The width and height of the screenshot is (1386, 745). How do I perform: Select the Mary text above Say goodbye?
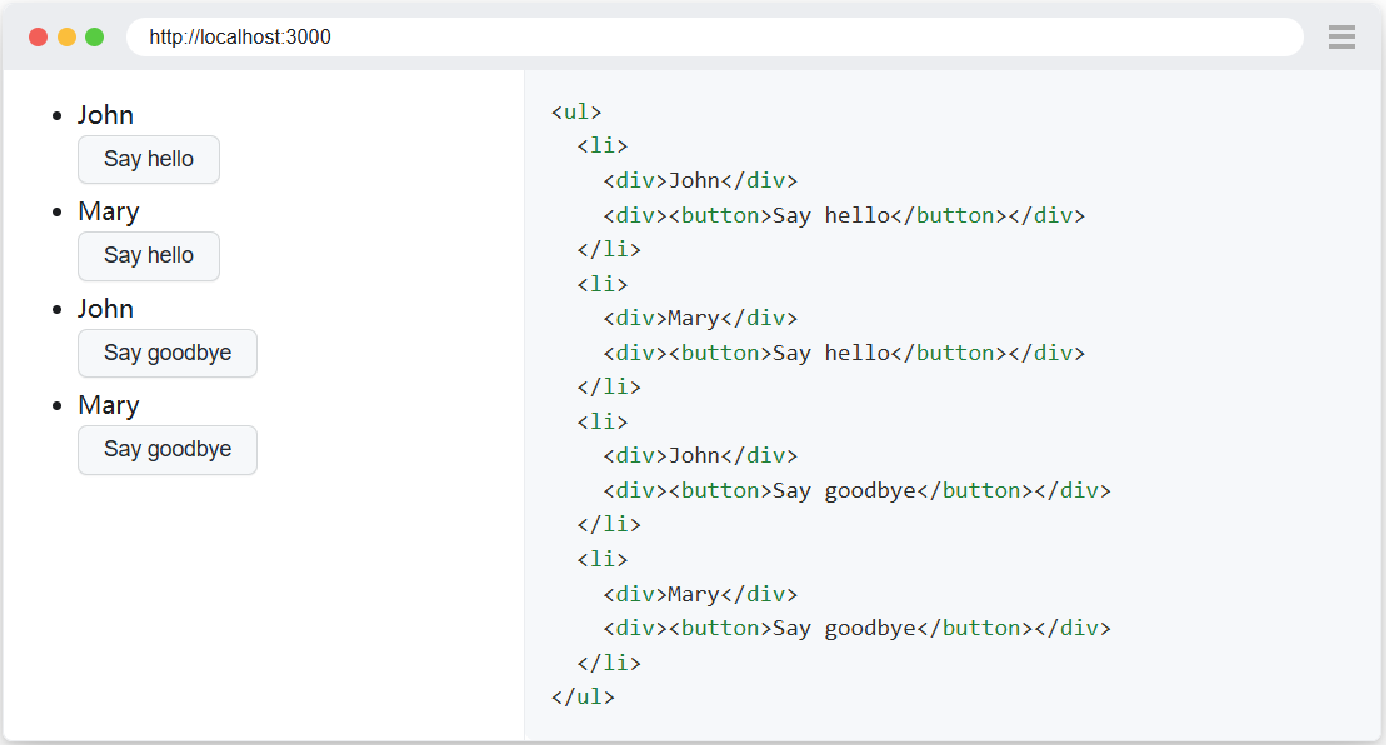pyautogui.click(x=109, y=406)
